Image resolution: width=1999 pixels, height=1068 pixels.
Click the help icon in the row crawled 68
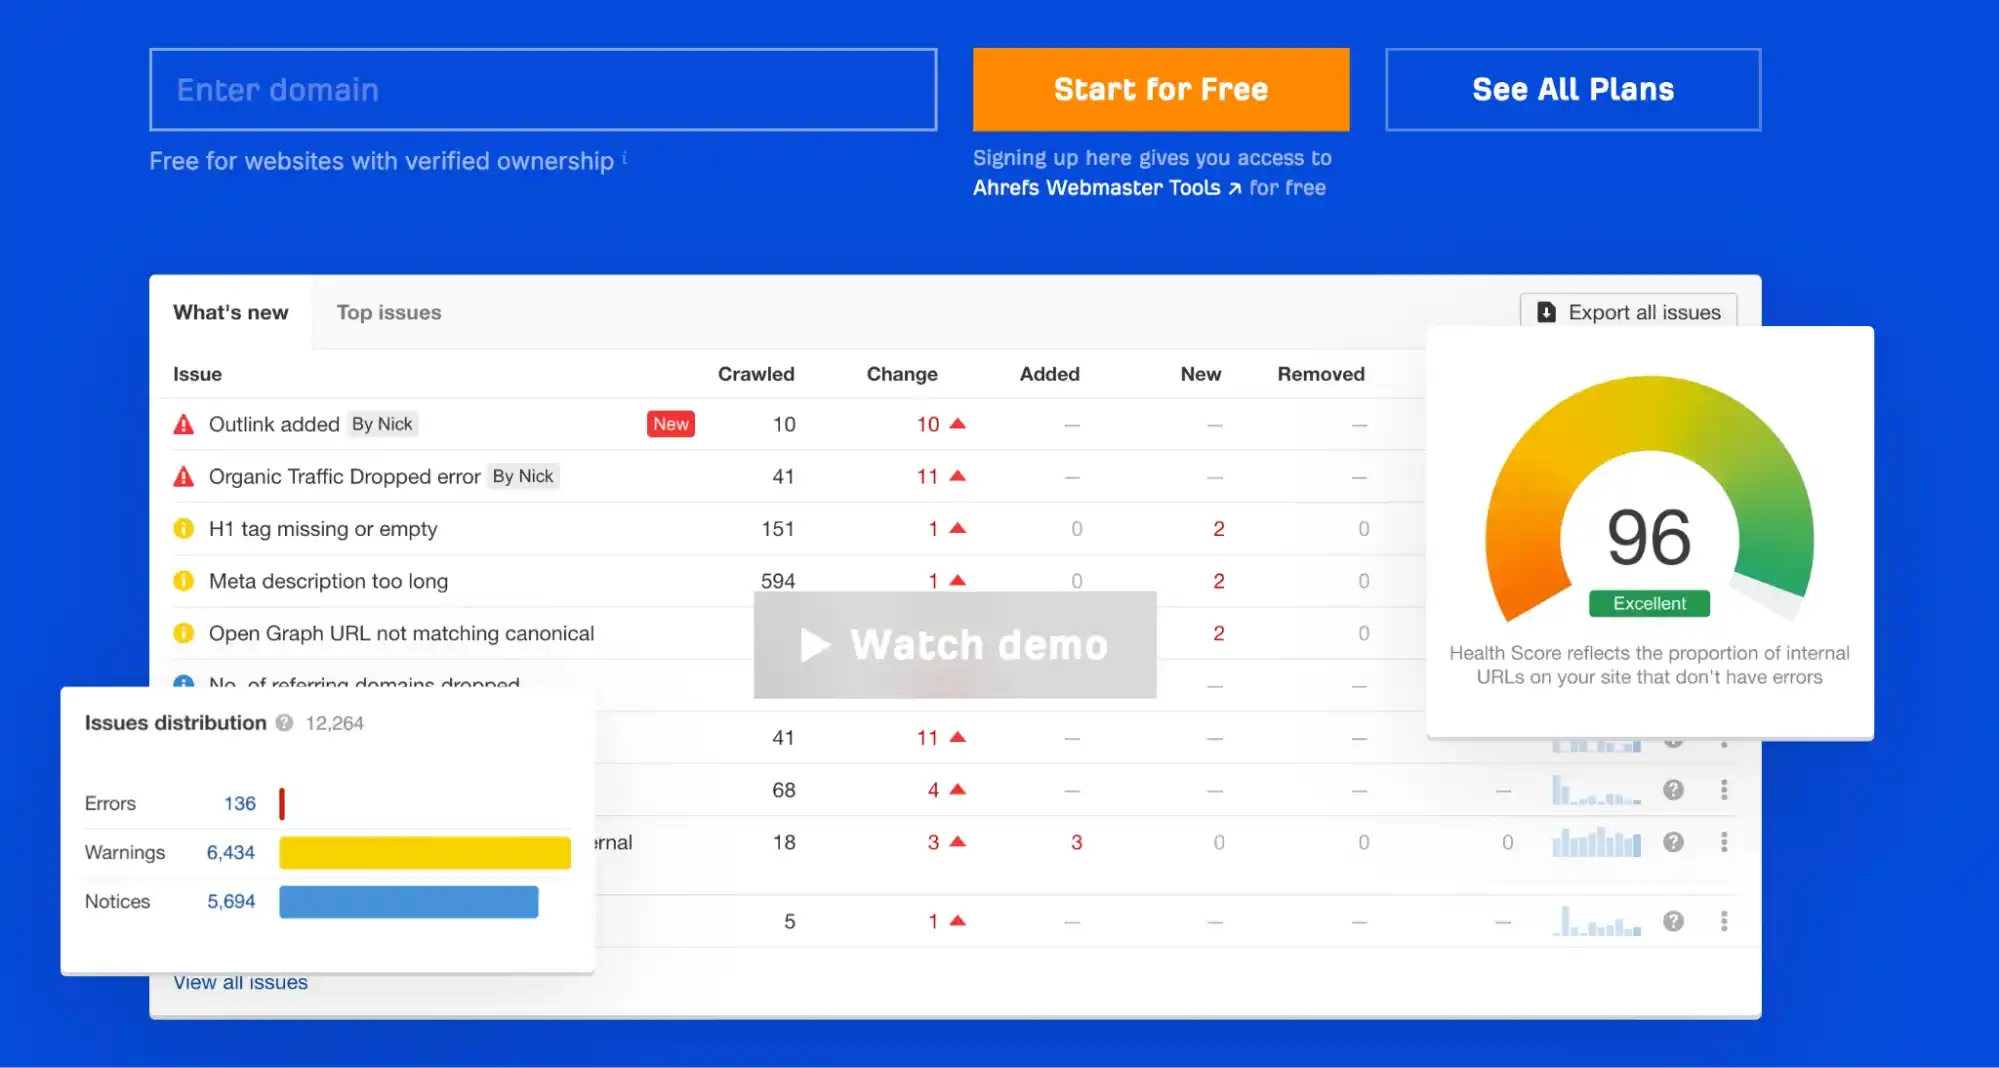(1673, 790)
